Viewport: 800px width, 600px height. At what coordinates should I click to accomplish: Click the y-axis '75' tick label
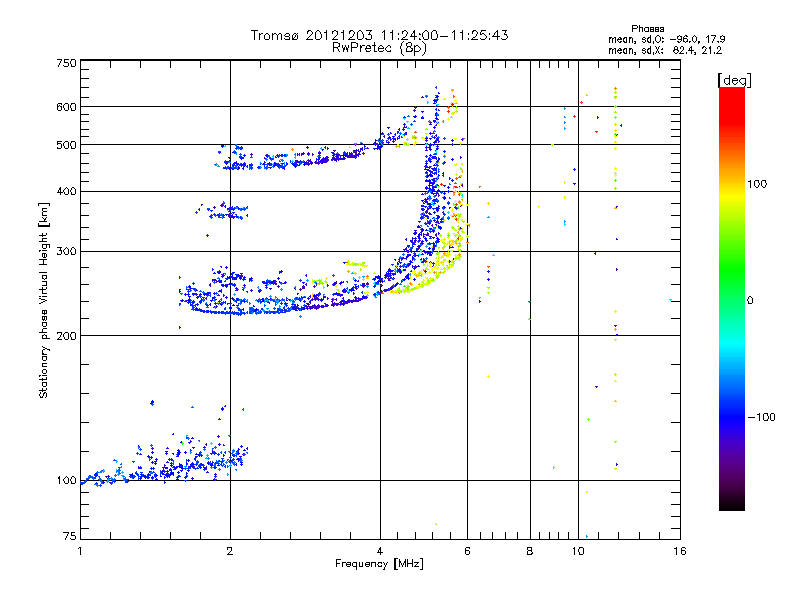click(70, 536)
